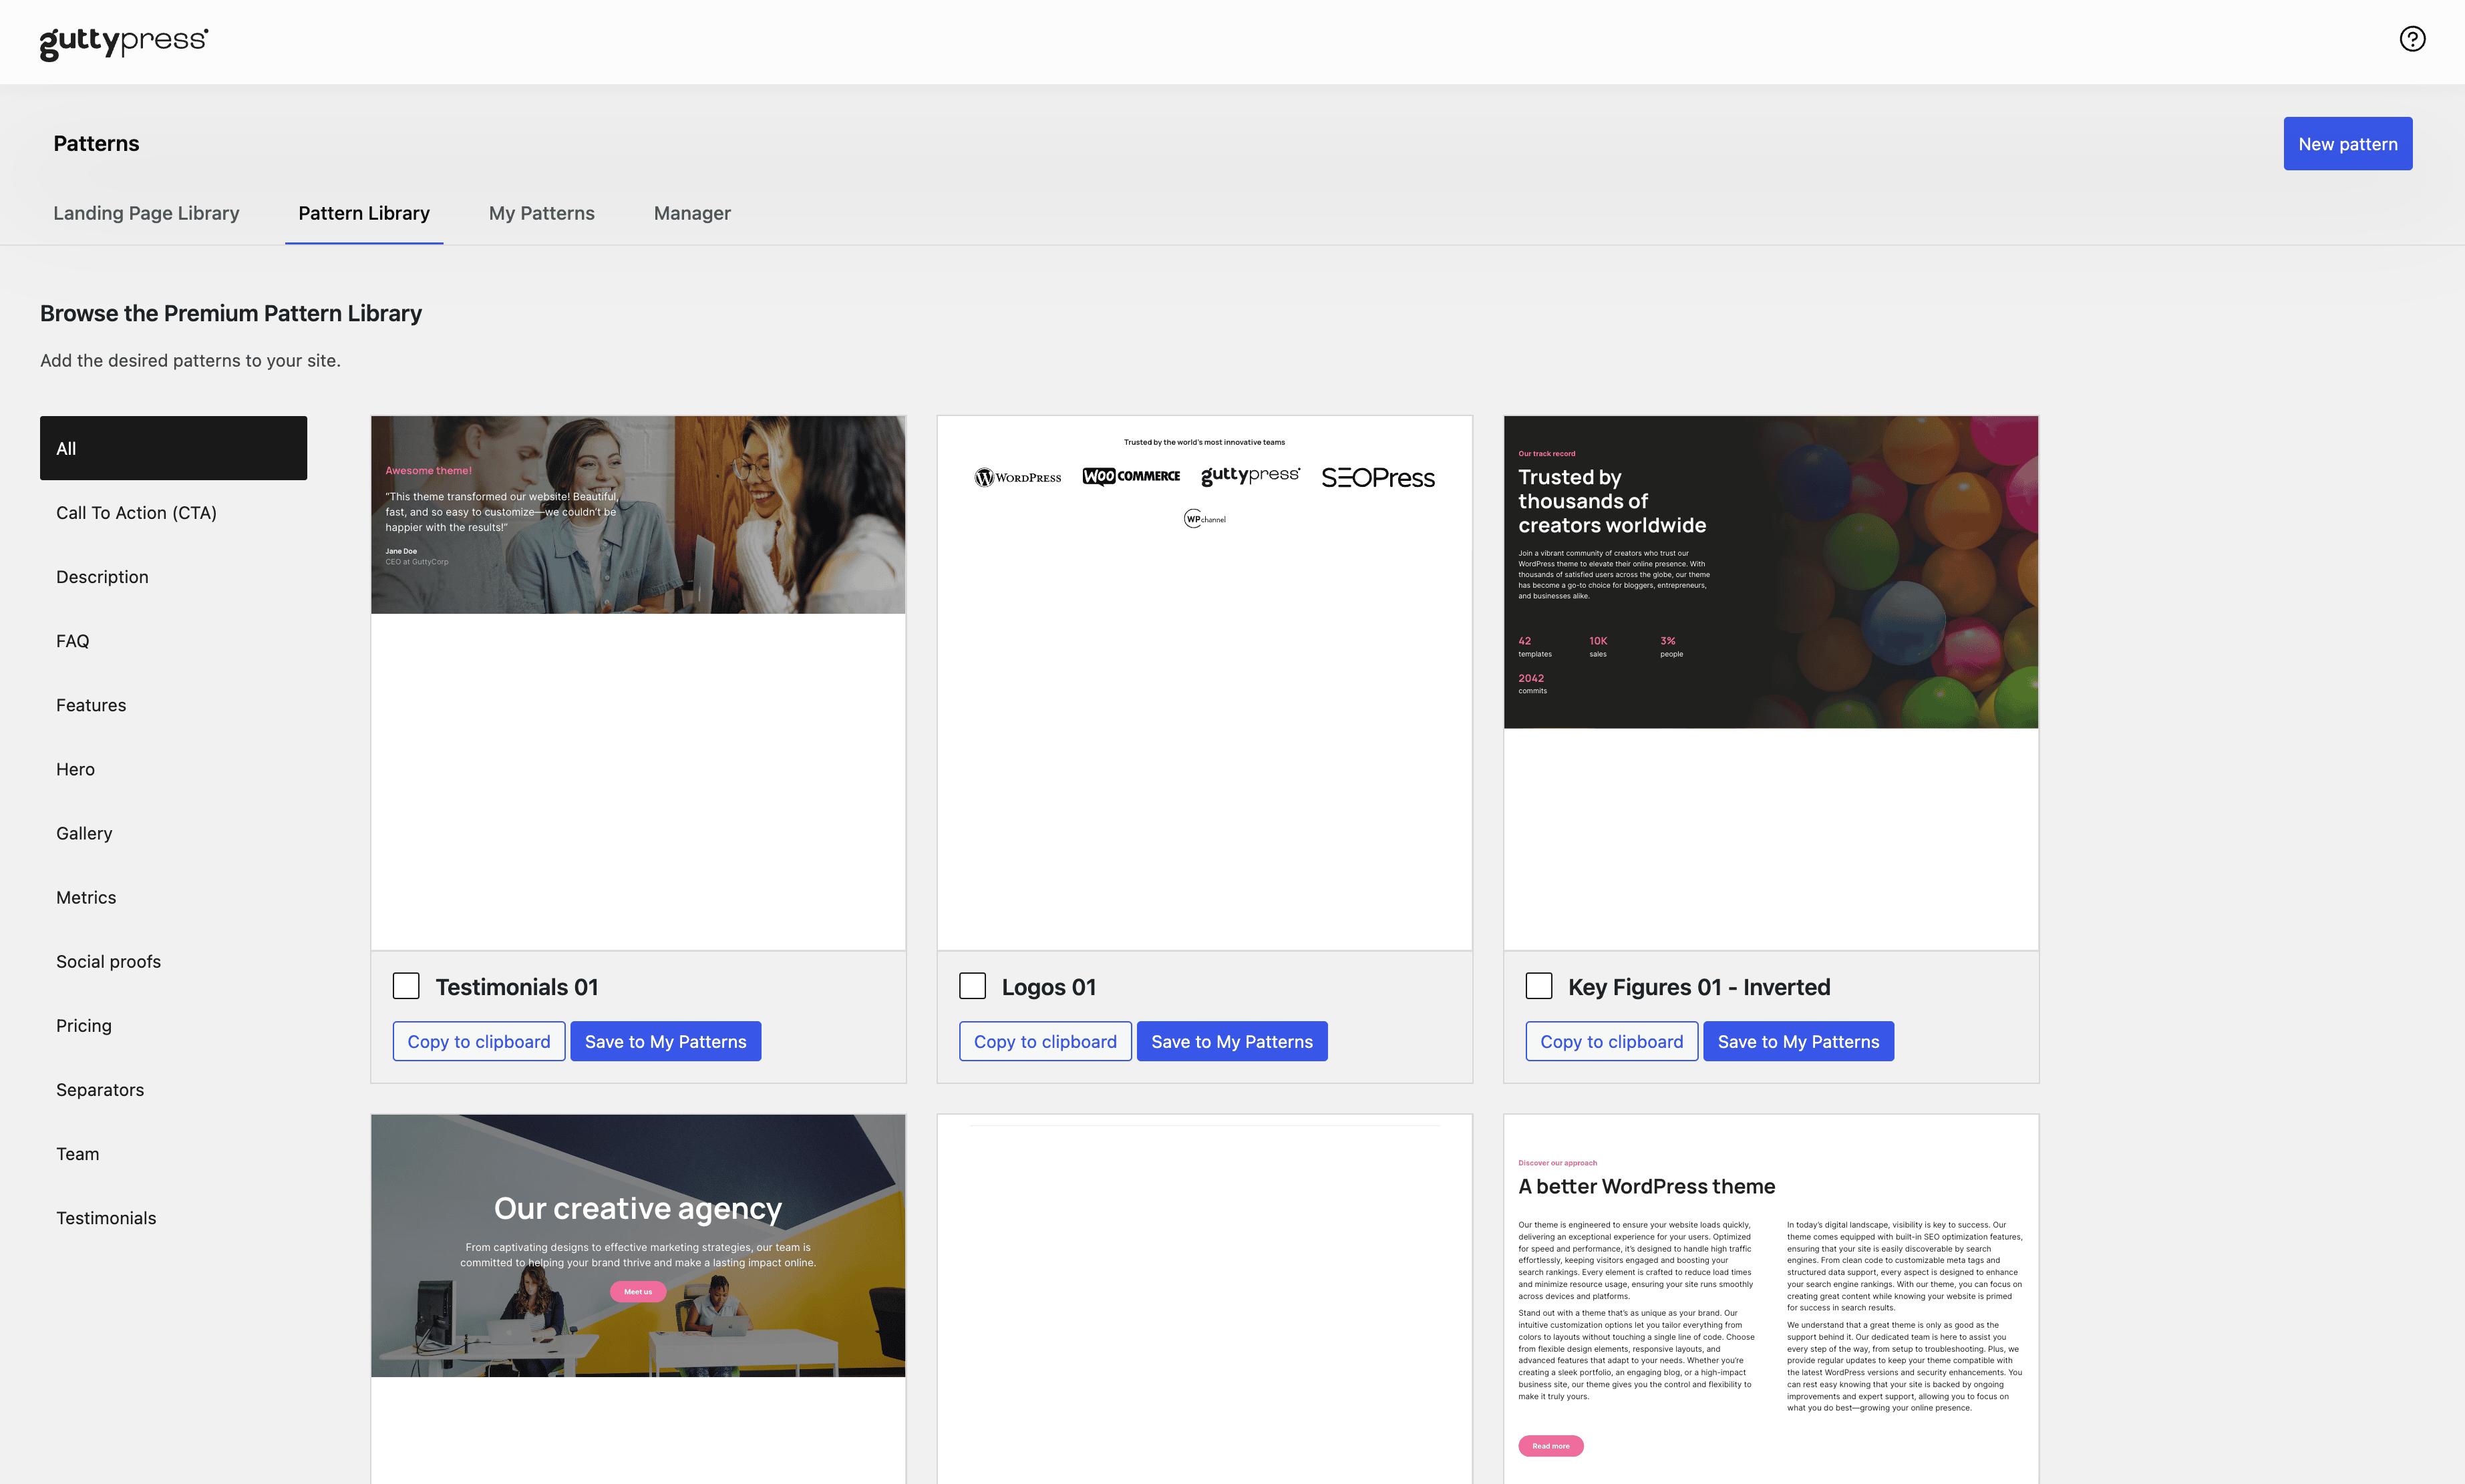Show FAQ patterns

pos(173,640)
